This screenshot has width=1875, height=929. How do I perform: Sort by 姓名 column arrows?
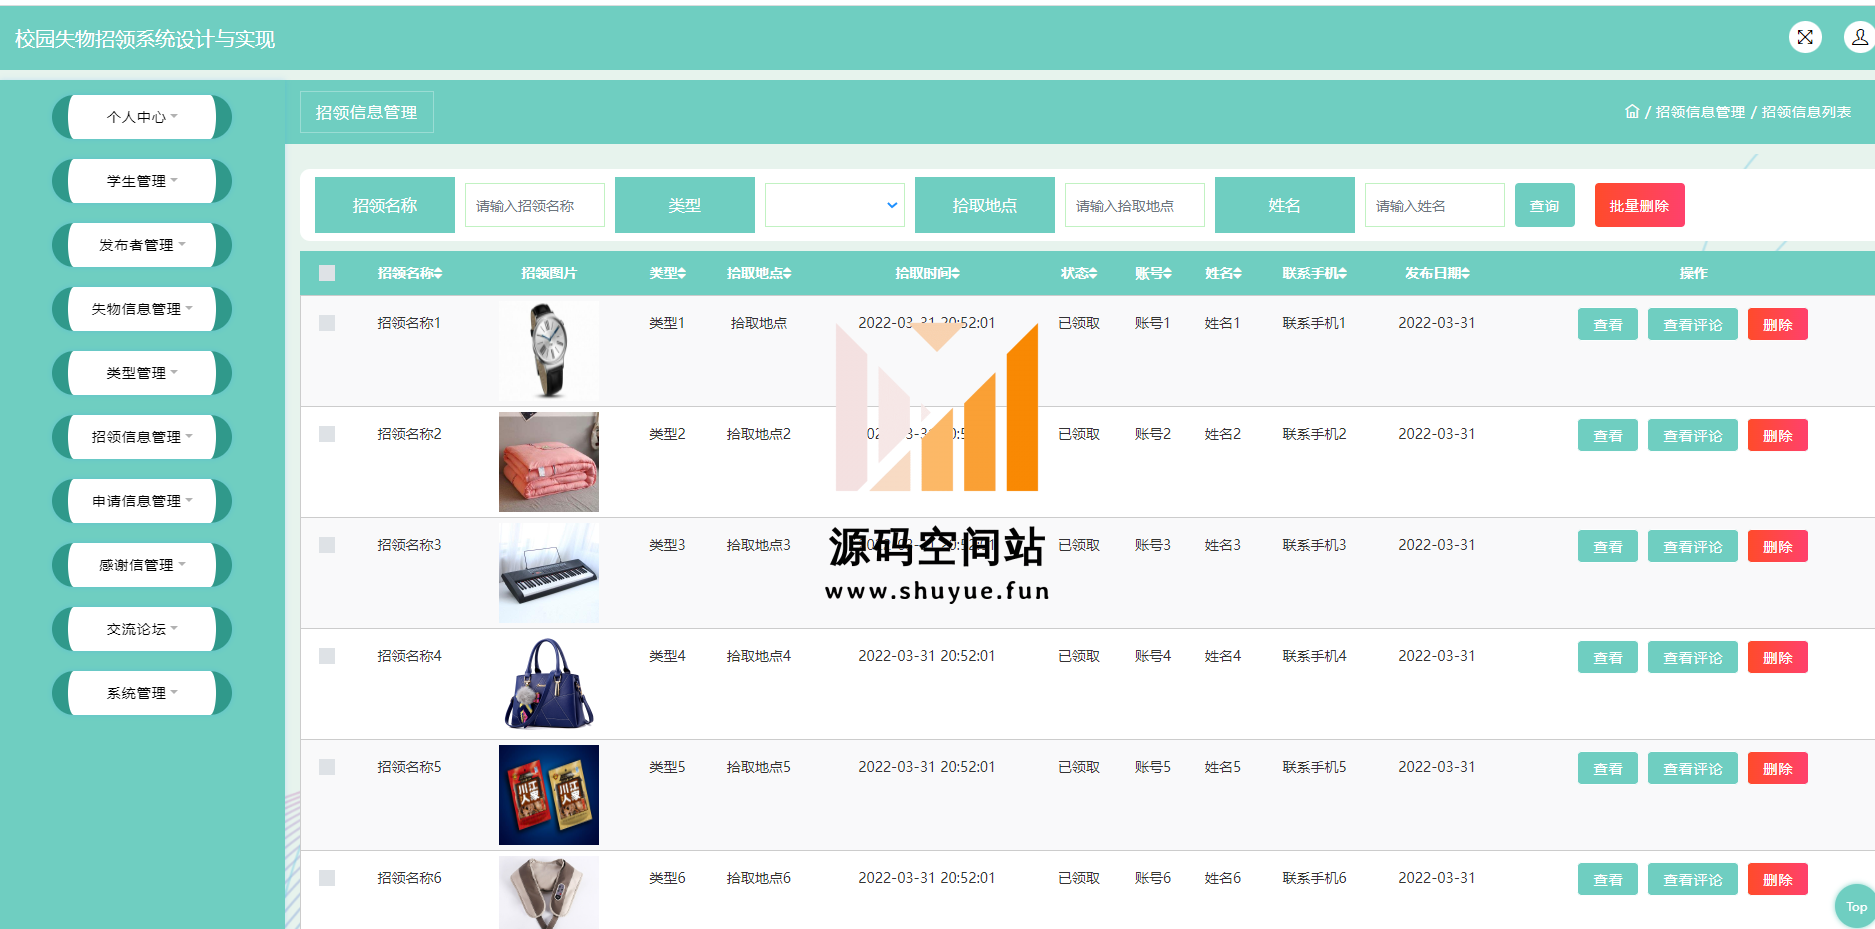(1237, 273)
